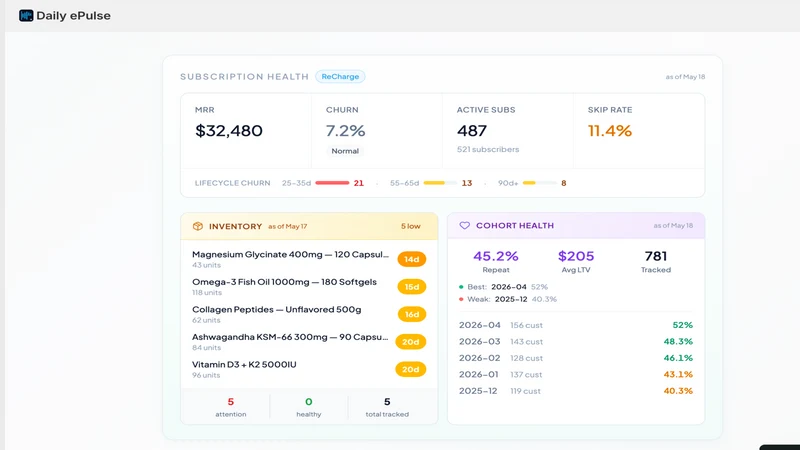The width and height of the screenshot is (800, 450).
Task: Click the 14d badge for Magnesium Glycinate
Action: (412, 259)
